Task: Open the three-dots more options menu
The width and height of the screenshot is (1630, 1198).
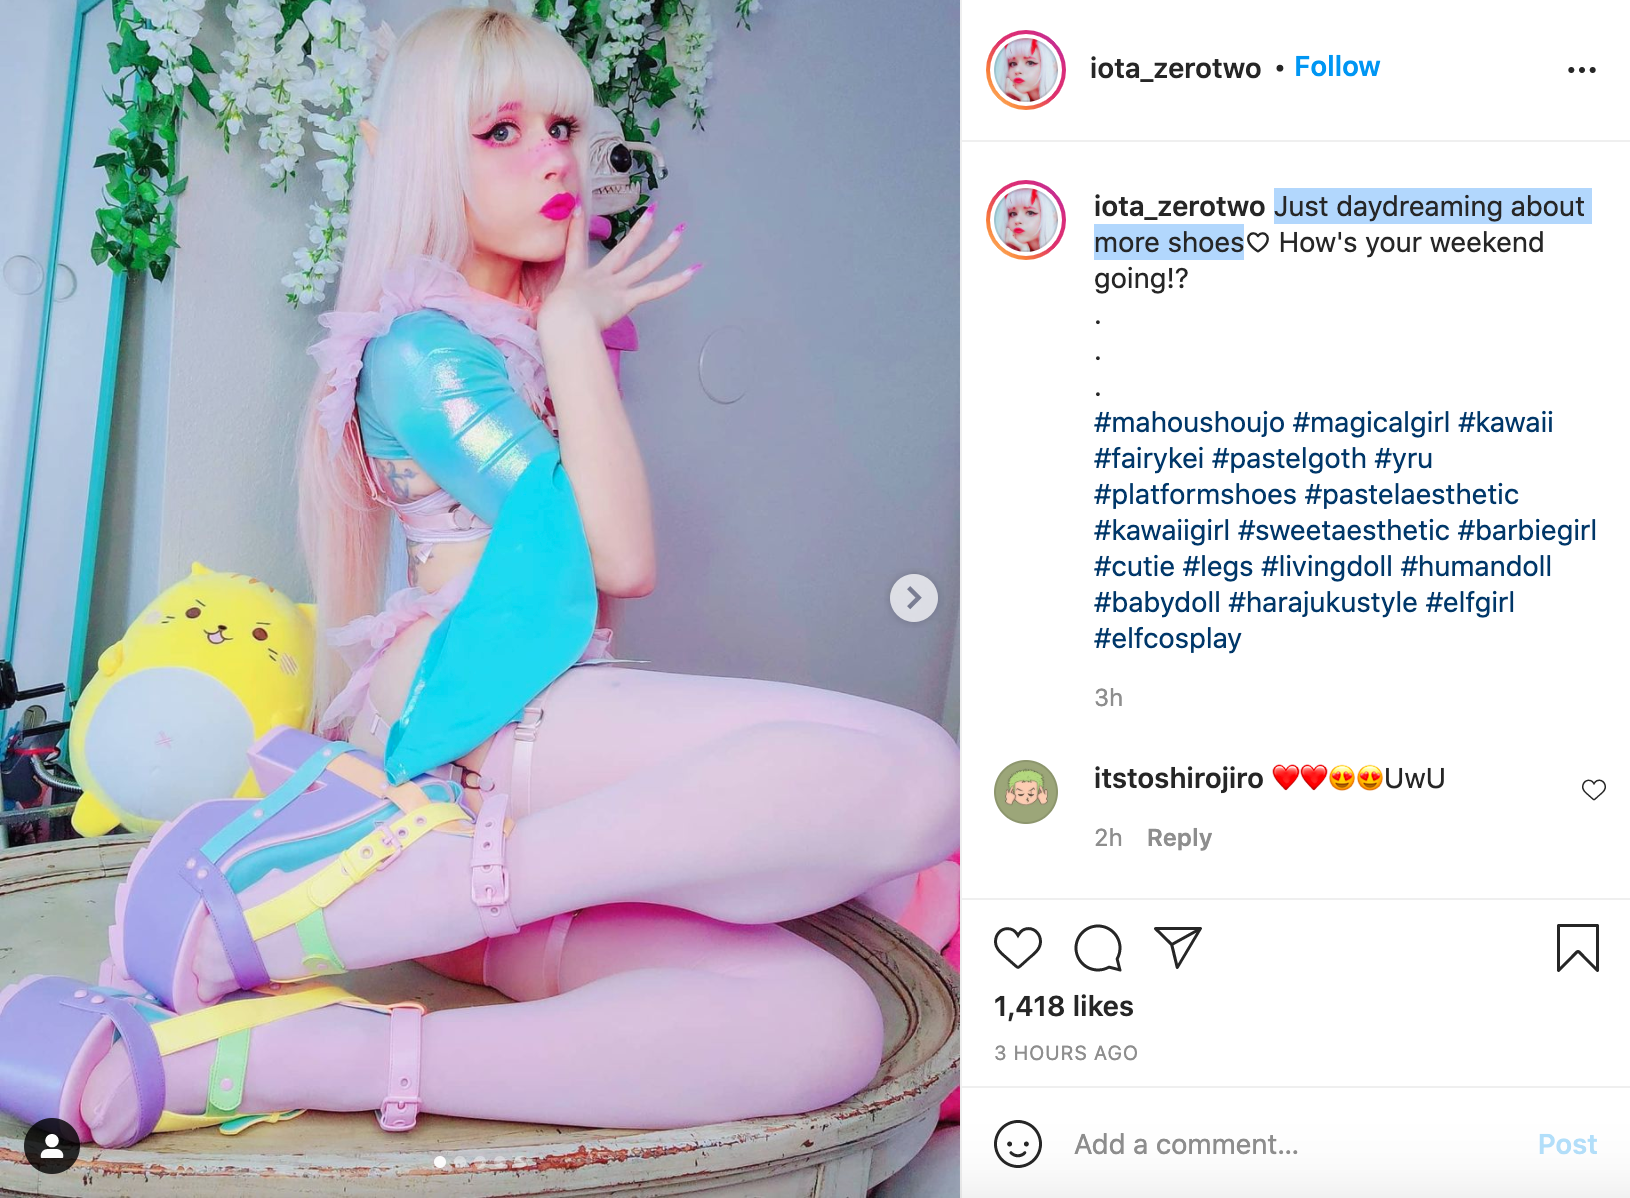Action: 1582,70
